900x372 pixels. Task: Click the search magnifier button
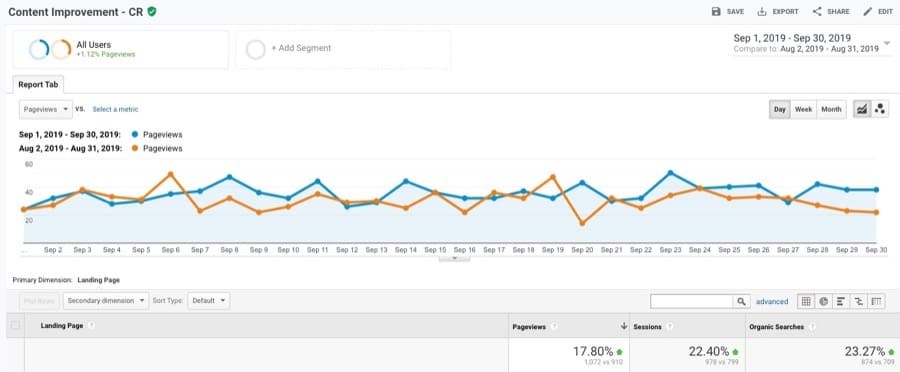pos(742,301)
